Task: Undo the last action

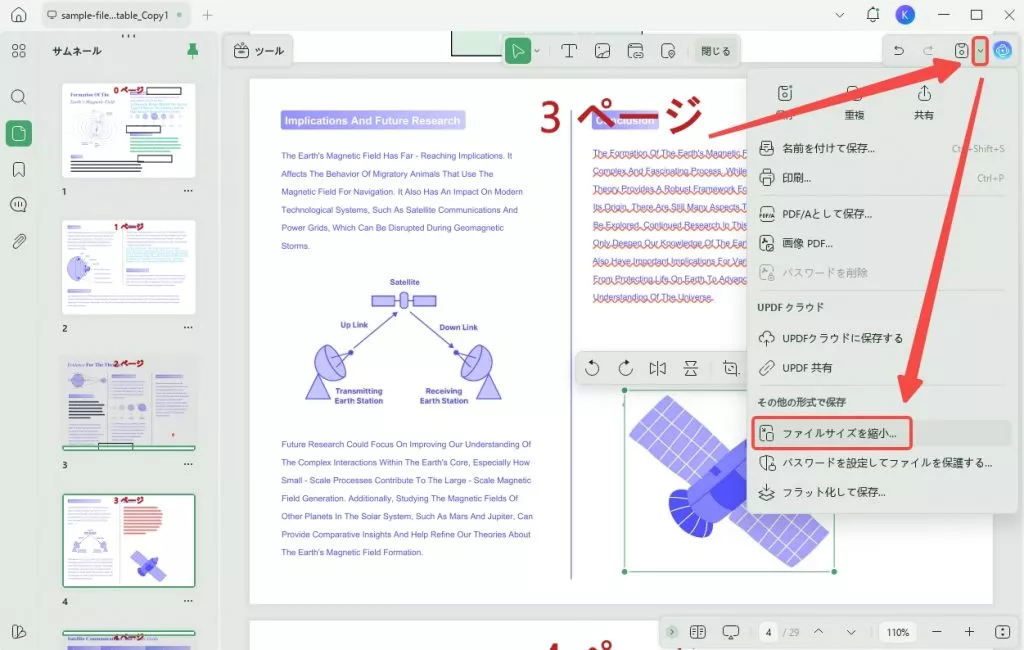Action: click(899, 50)
